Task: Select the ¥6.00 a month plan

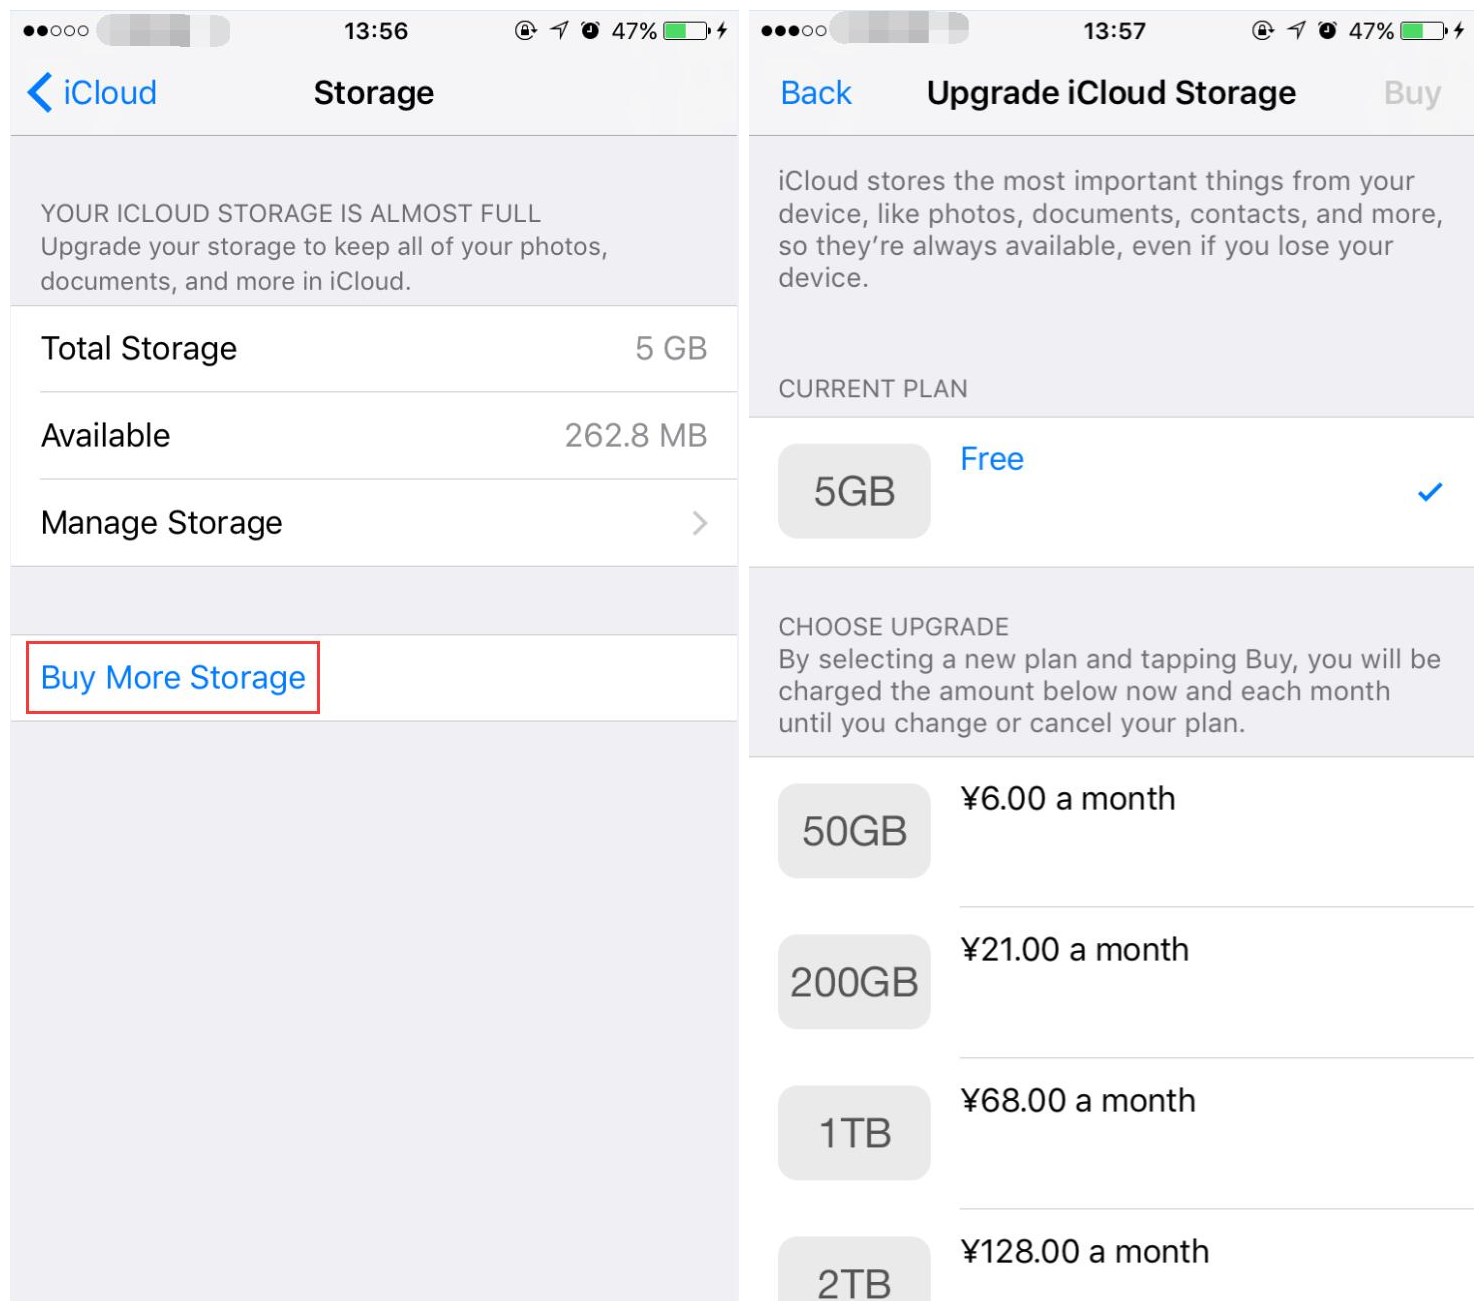Action: point(1068,799)
